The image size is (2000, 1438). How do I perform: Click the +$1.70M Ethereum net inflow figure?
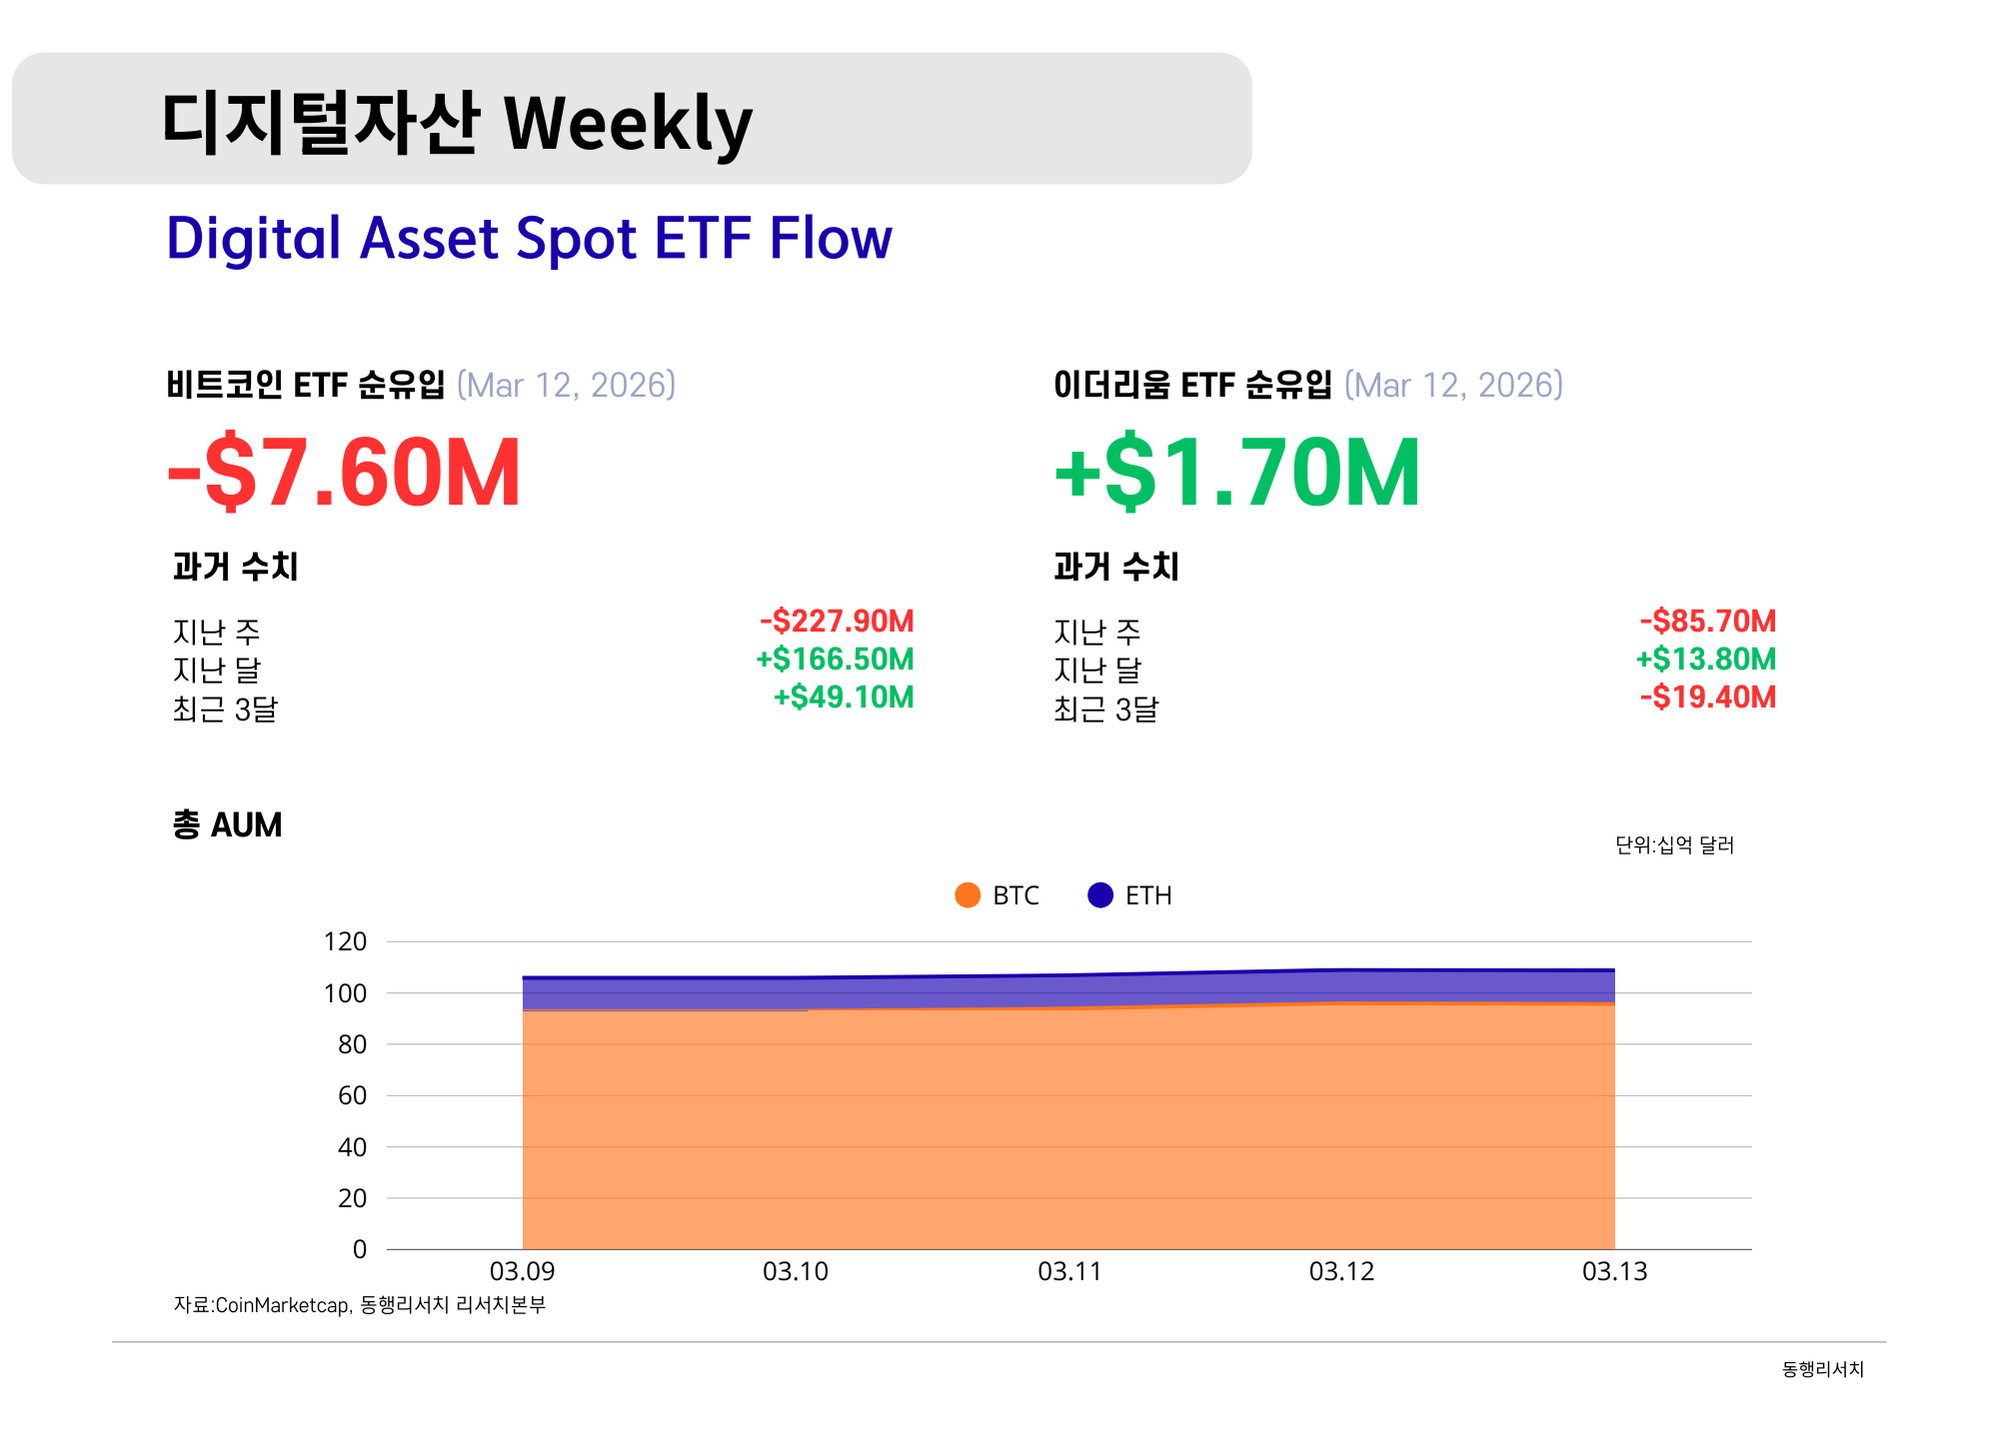[1237, 472]
